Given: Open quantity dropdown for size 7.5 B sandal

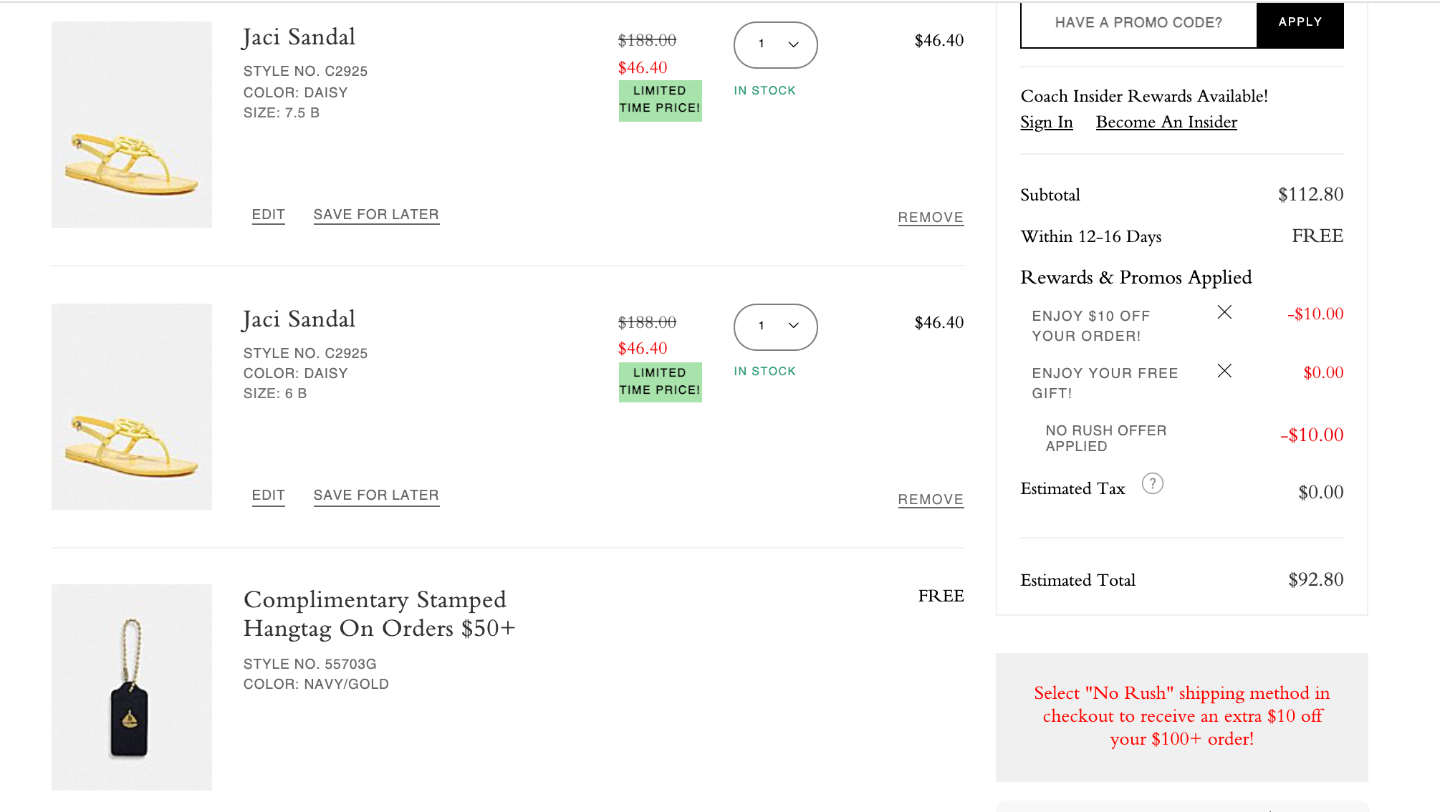Looking at the screenshot, I should [x=776, y=45].
